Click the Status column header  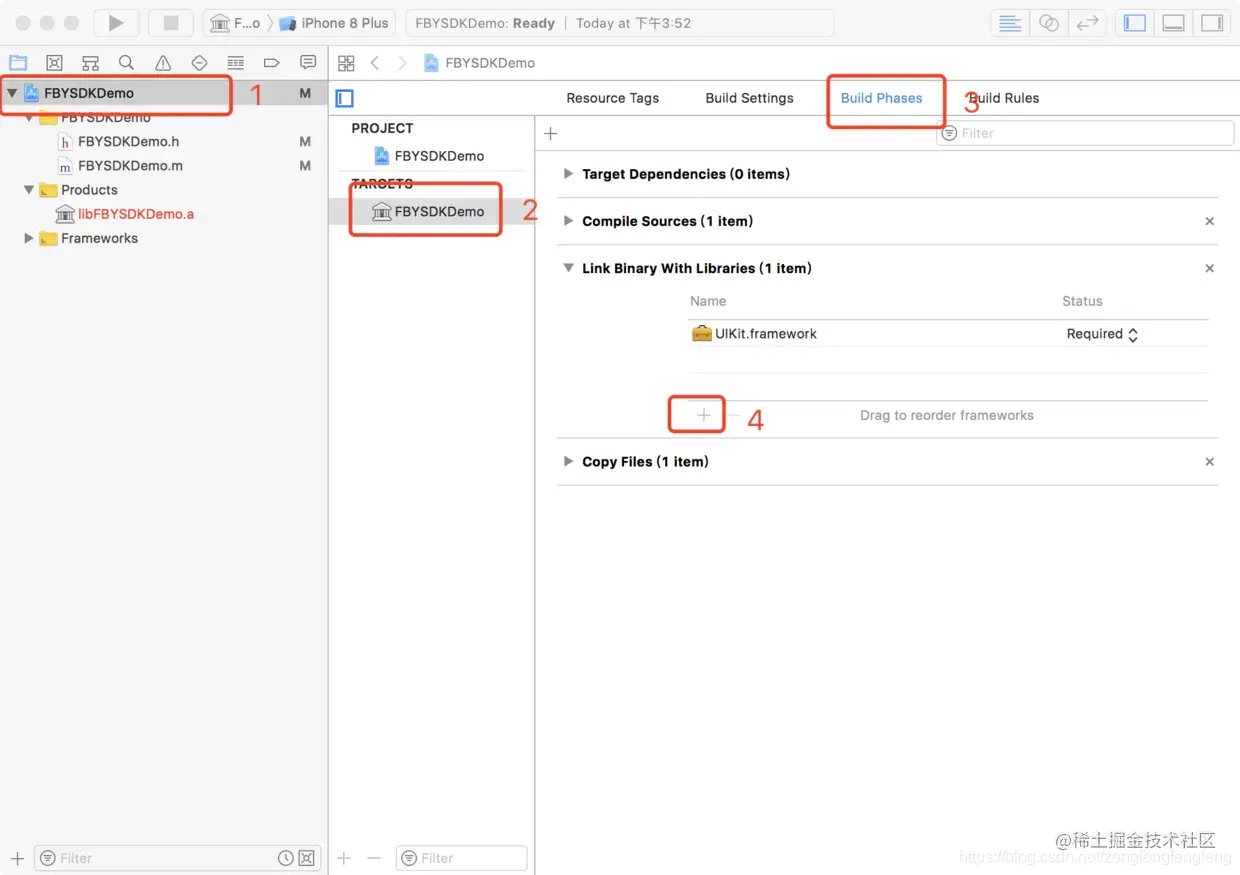[1082, 301]
